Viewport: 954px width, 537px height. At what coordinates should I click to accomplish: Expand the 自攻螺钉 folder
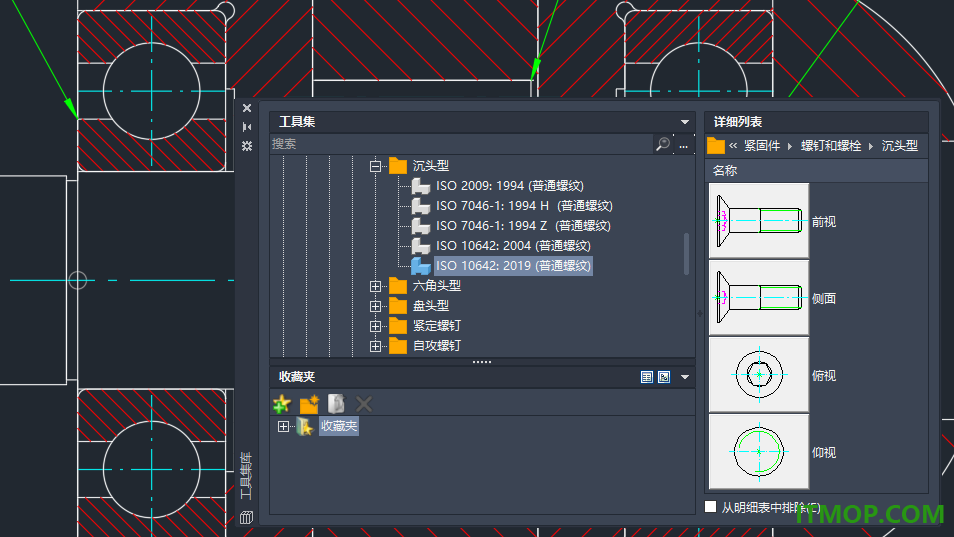click(x=375, y=346)
